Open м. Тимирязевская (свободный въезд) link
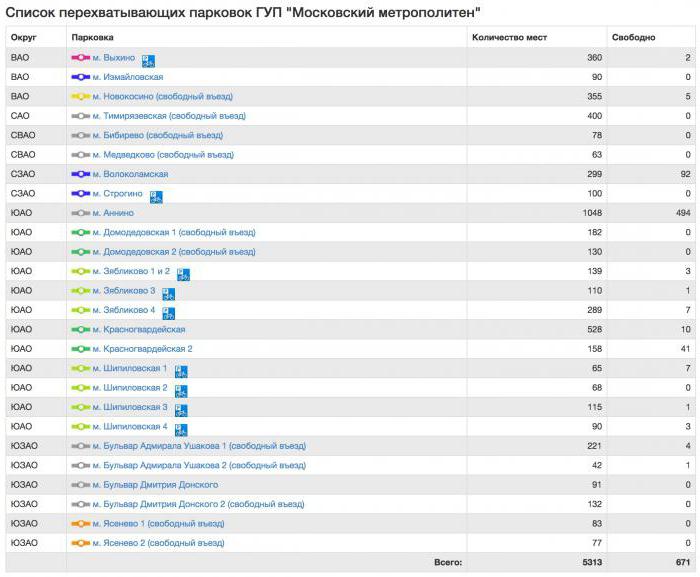This screenshot has width=700, height=577. pyautogui.click(x=168, y=116)
